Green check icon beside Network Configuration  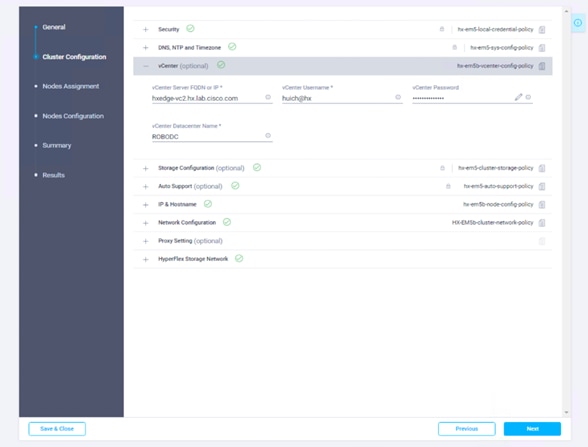tap(227, 222)
